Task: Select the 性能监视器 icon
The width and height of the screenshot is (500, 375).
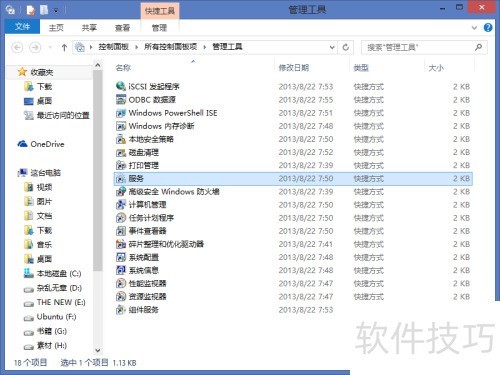Action: point(120,283)
